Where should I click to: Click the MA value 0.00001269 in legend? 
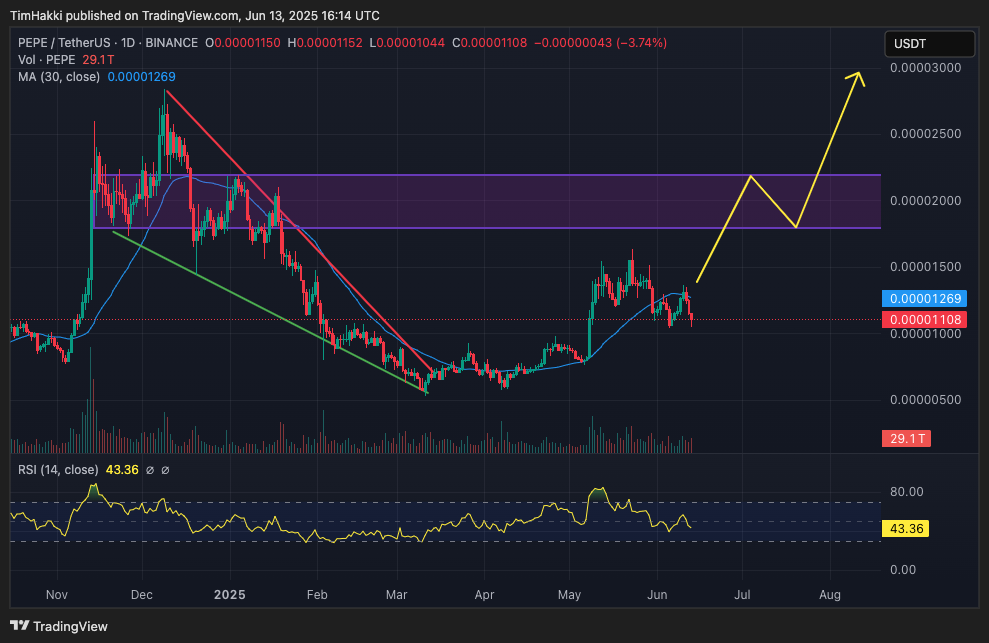(x=141, y=76)
